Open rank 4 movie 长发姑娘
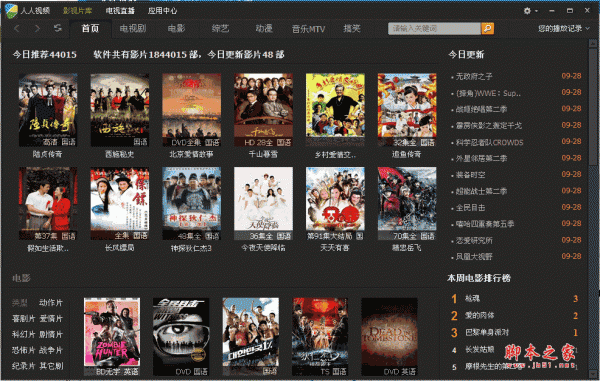Screen dimensions: 600x381 pos(479,349)
